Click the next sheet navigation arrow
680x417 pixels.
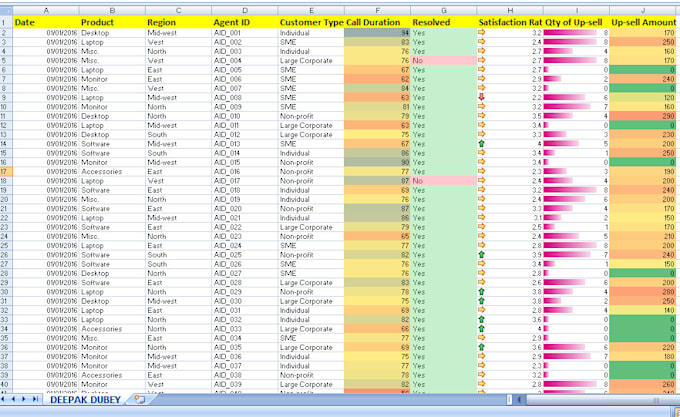24,399
